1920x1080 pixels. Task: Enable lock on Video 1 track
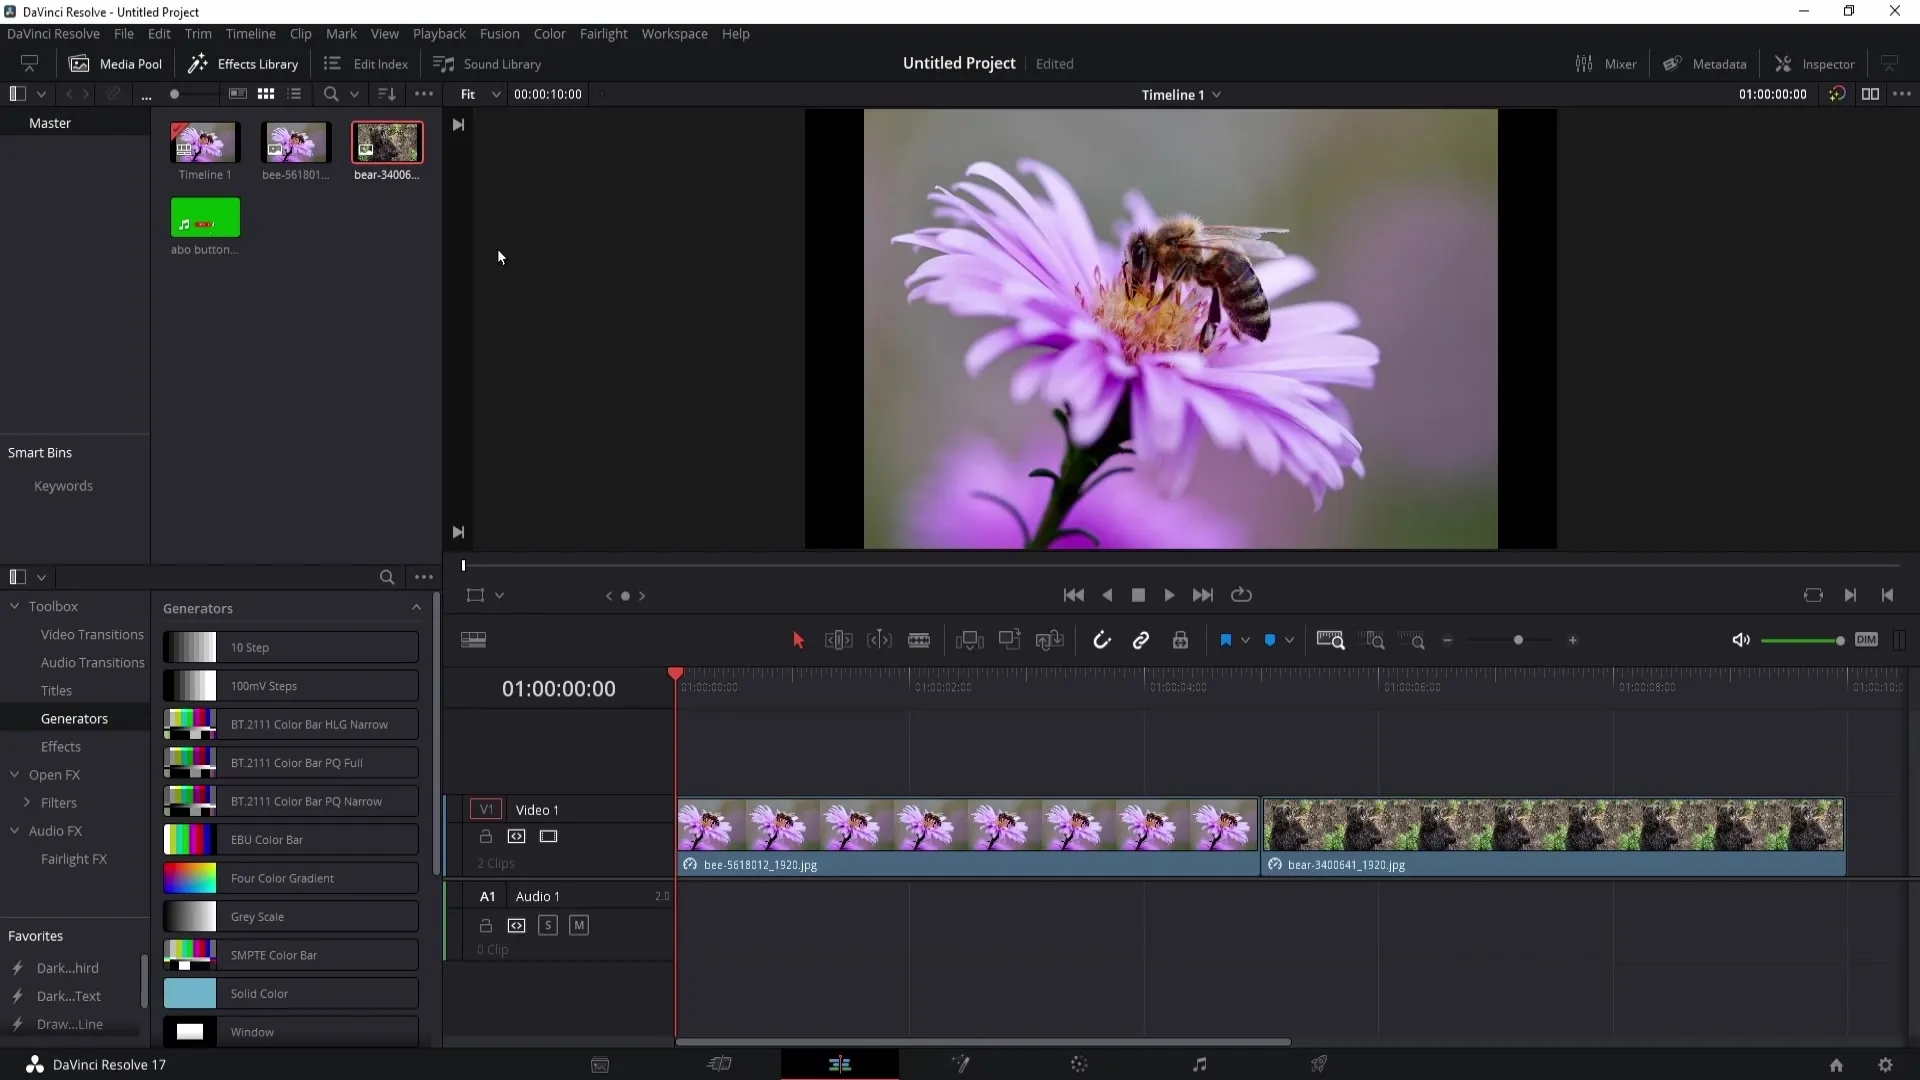485,836
